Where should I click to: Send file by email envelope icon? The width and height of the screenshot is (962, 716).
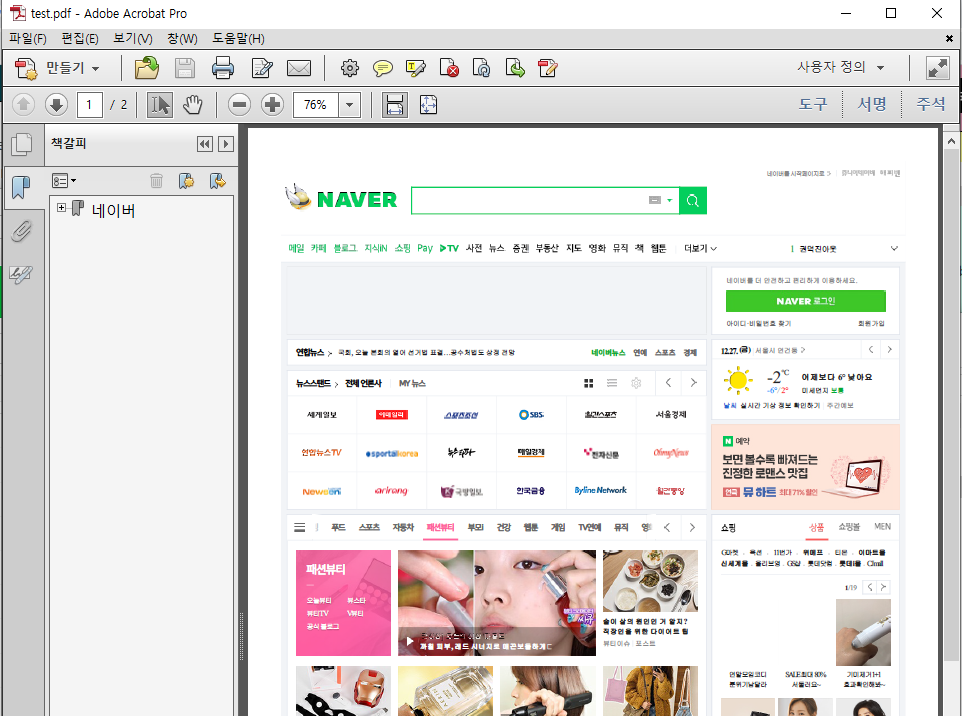tap(299, 67)
